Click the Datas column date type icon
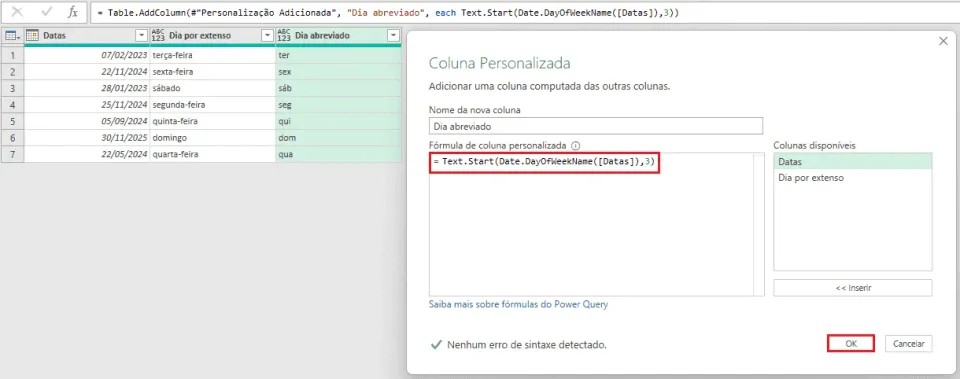Screen dimensions: 960x379 click(32, 36)
